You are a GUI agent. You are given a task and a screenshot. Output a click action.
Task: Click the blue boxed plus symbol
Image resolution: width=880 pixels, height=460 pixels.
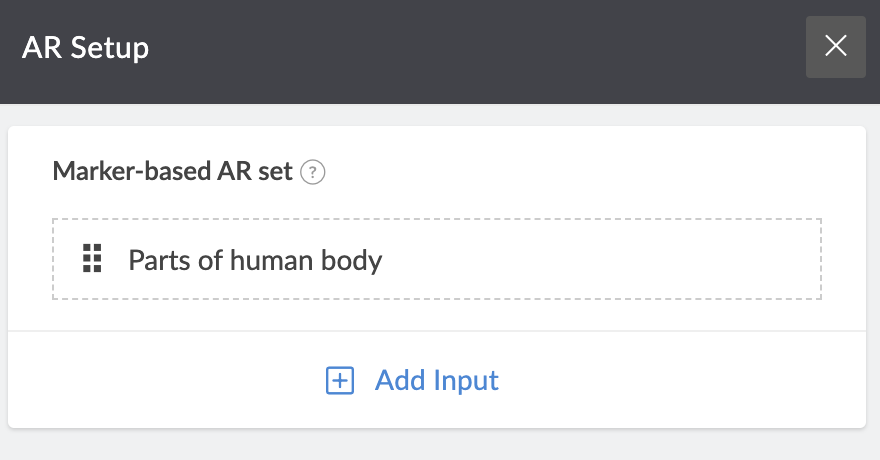coord(340,381)
